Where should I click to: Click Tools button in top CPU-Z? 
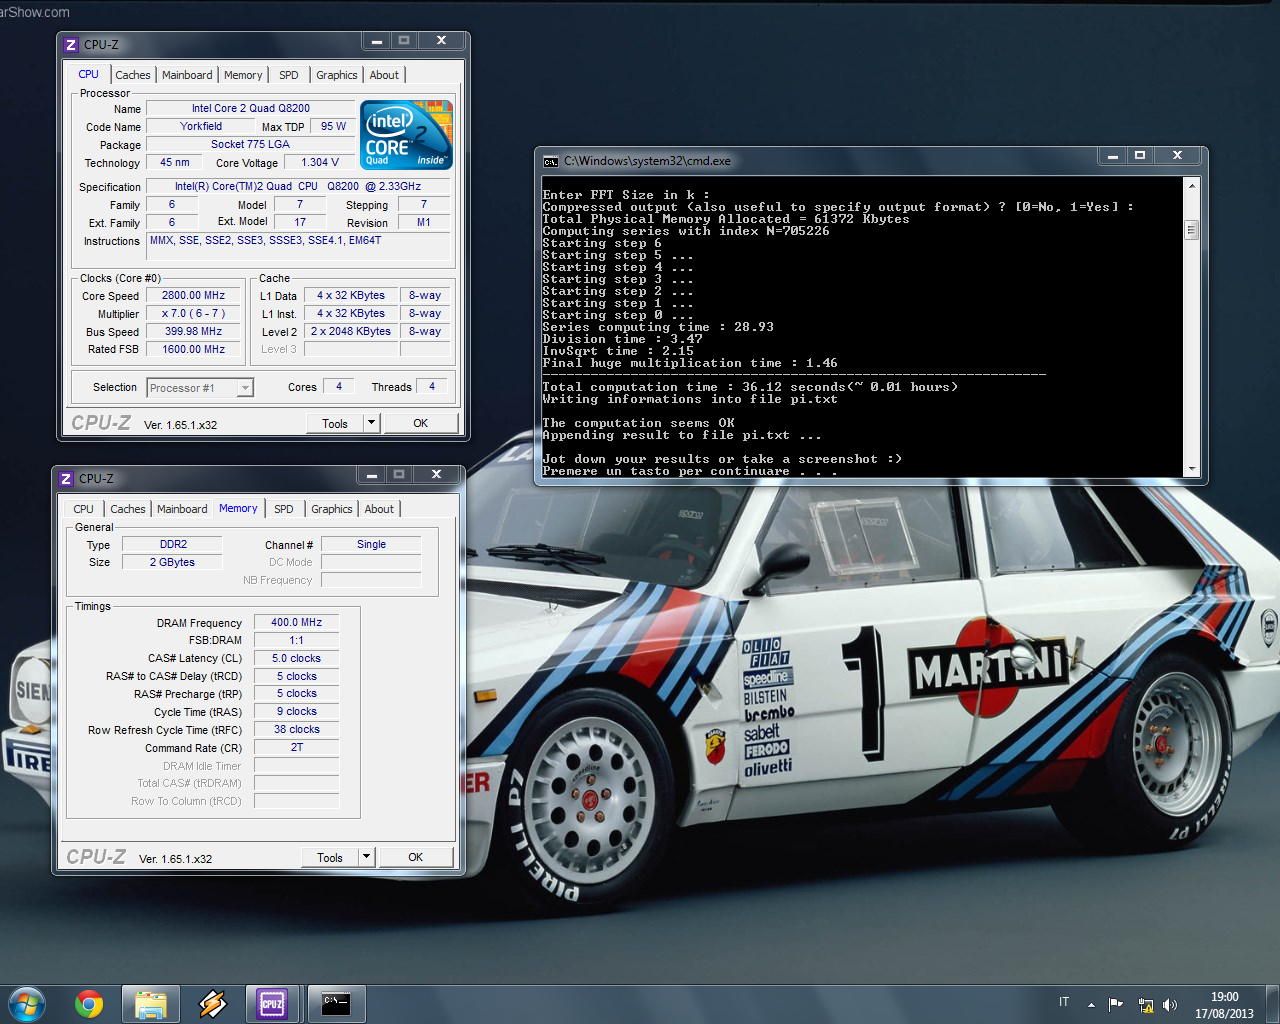(x=335, y=423)
